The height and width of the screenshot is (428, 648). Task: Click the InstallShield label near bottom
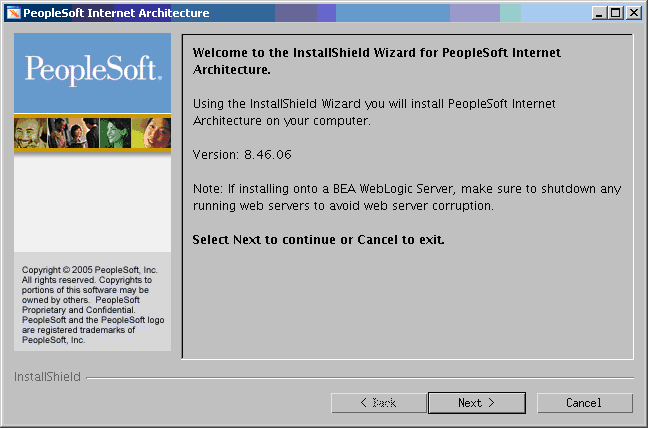[x=47, y=378]
